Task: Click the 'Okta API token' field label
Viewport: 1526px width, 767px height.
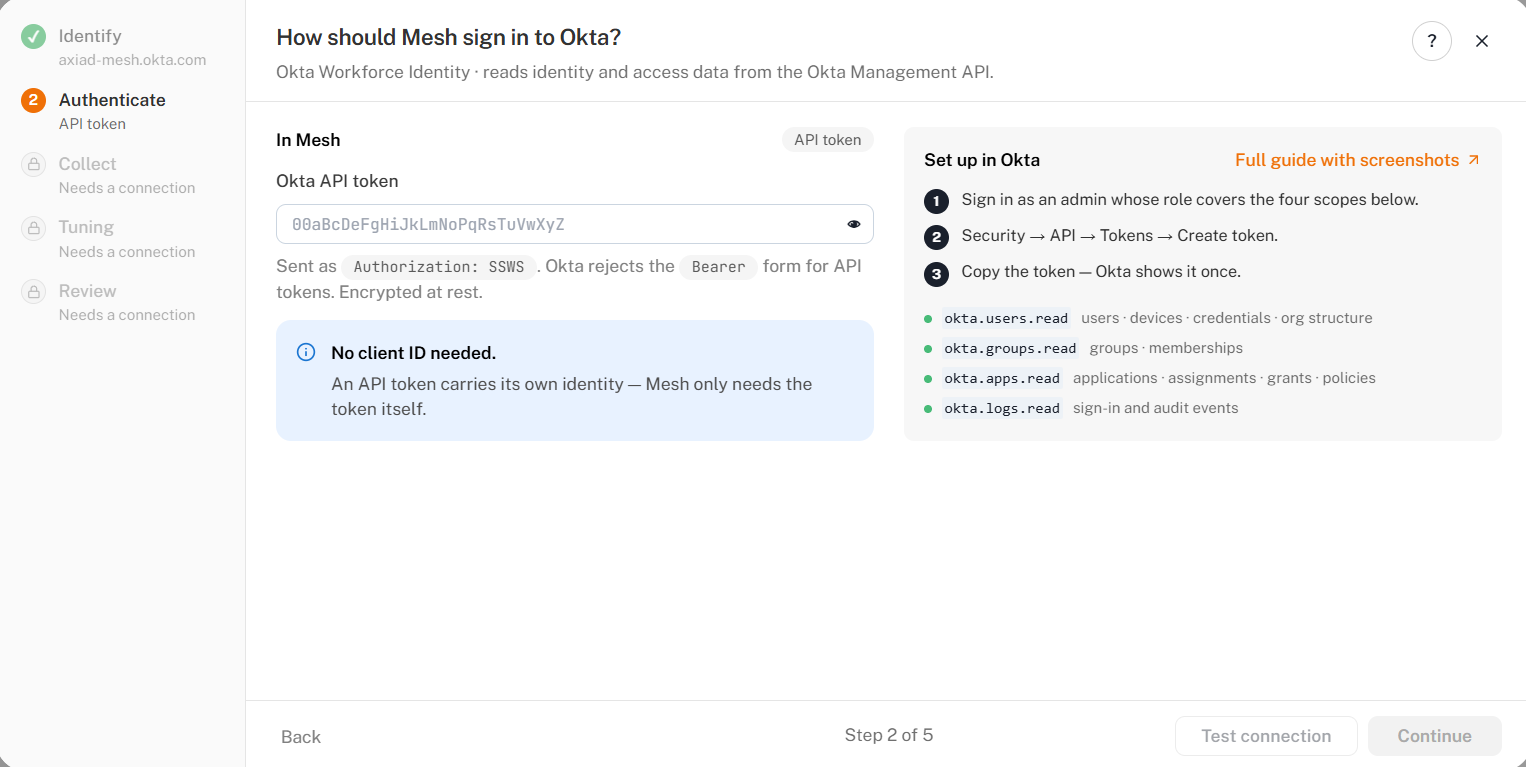Action: (x=337, y=181)
